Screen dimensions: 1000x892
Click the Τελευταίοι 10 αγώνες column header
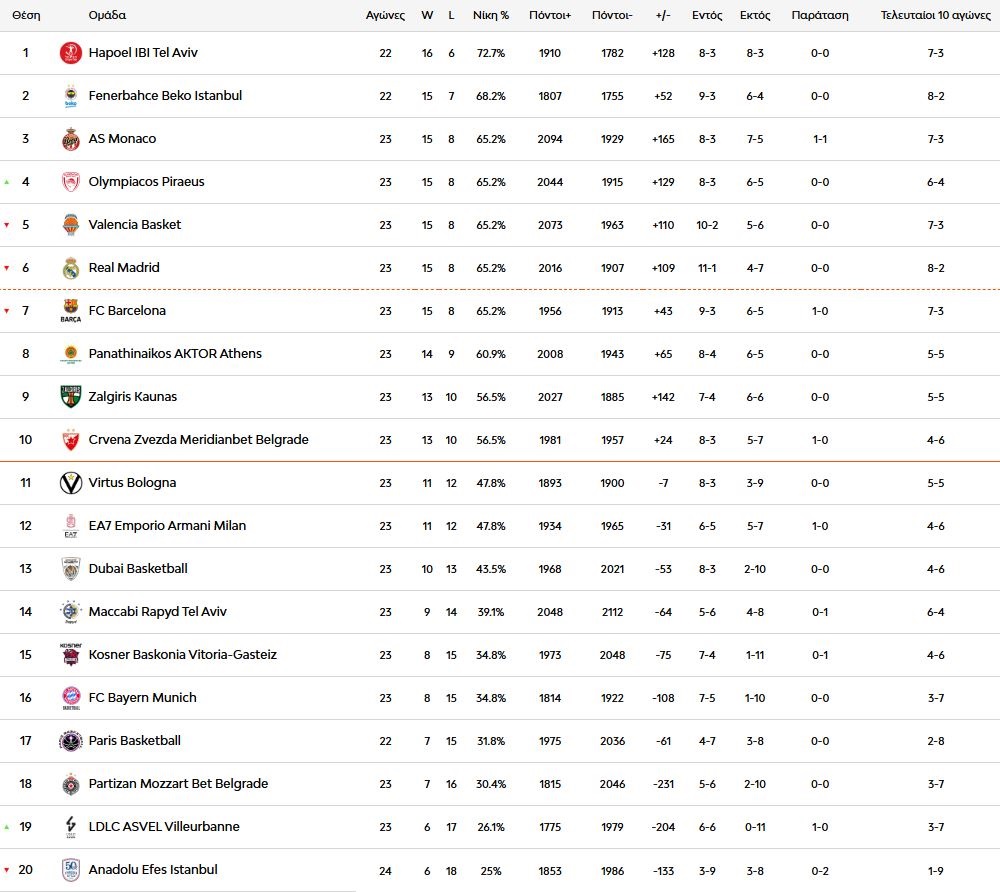pos(935,16)
